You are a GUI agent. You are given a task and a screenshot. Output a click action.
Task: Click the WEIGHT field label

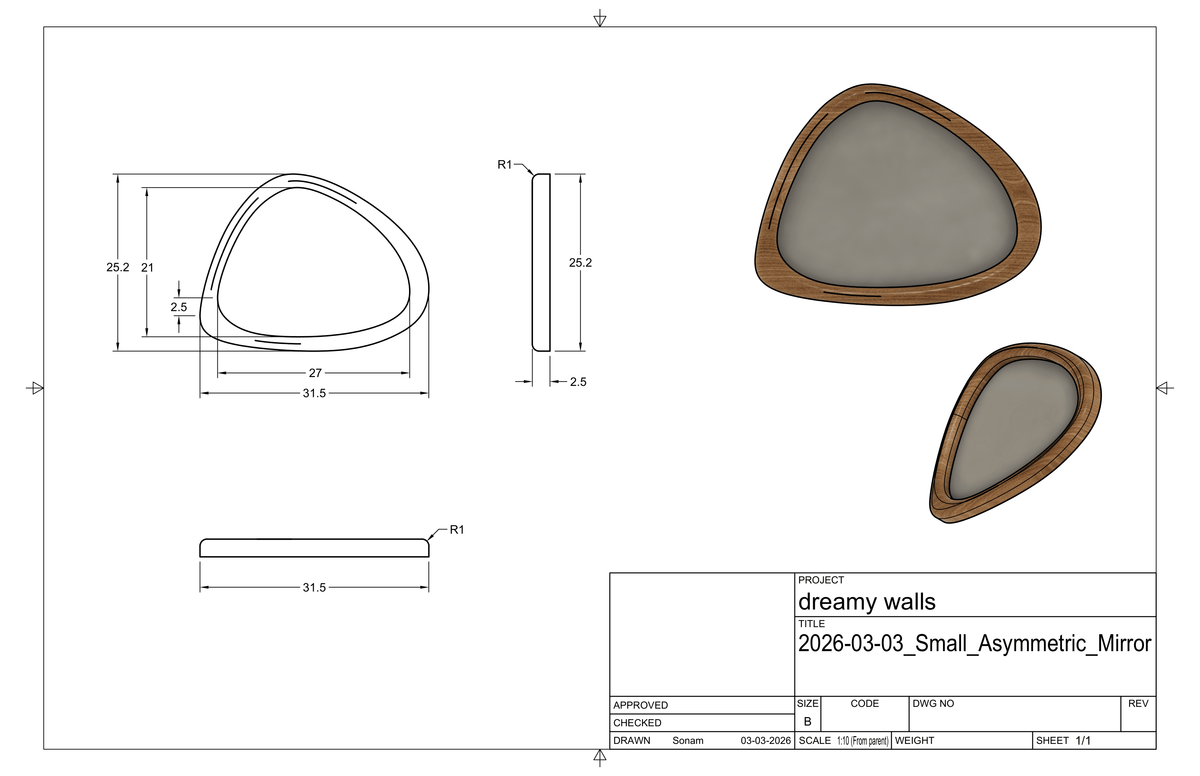point(914,740)
